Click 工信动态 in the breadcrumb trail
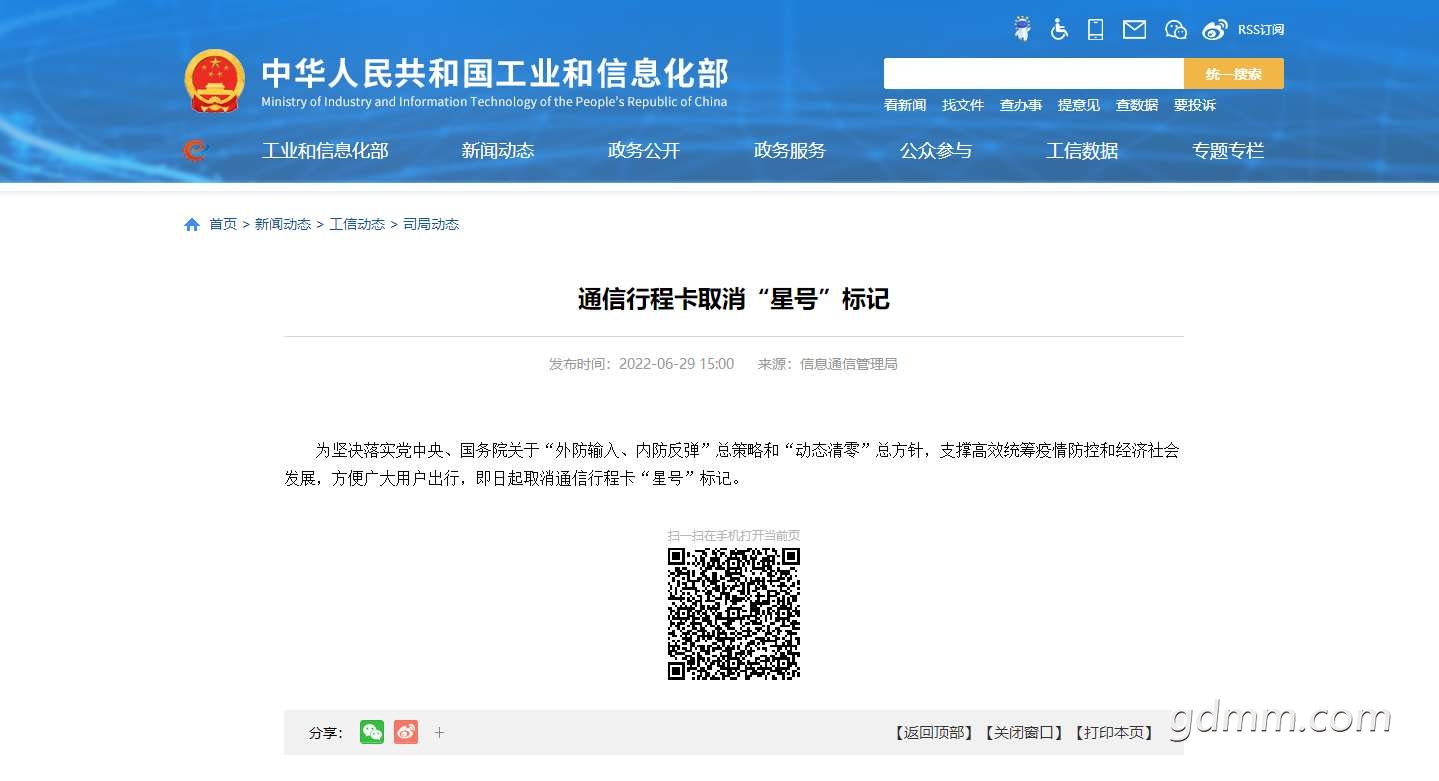Image resolution: width=1439 pixels, height=781 pixels. (357, 225)
